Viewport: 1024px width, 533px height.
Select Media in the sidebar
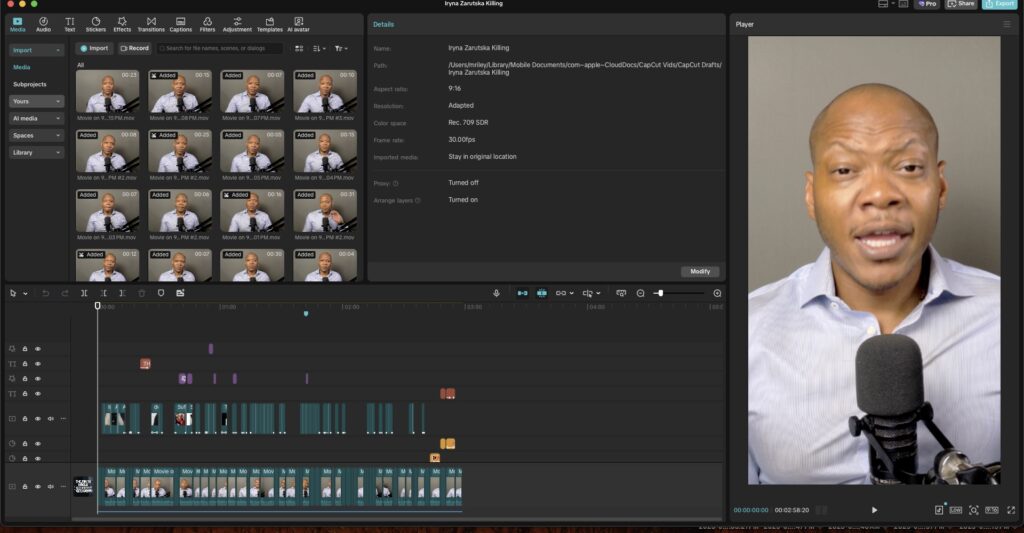pyautogui.click(x=22, y=67)
